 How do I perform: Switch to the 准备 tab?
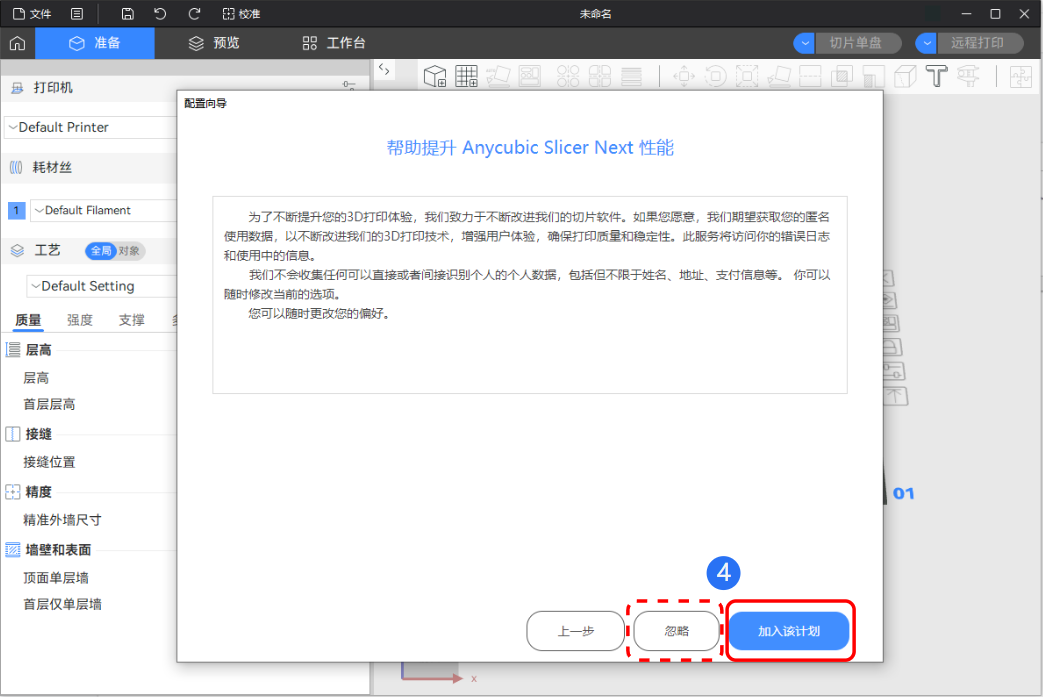point(95,43)
